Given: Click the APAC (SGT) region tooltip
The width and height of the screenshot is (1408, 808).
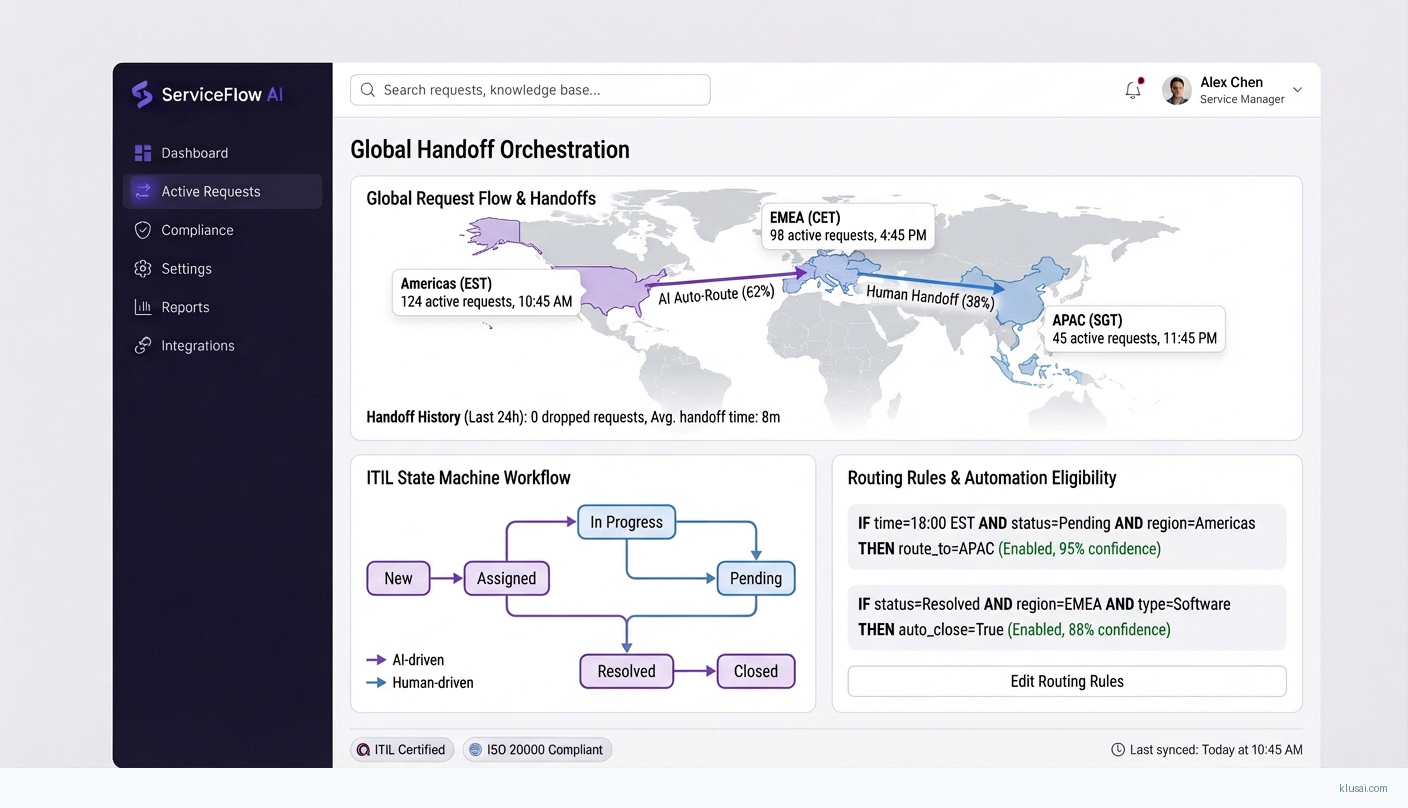Looking at the screenshot, I should [1134, 329].
